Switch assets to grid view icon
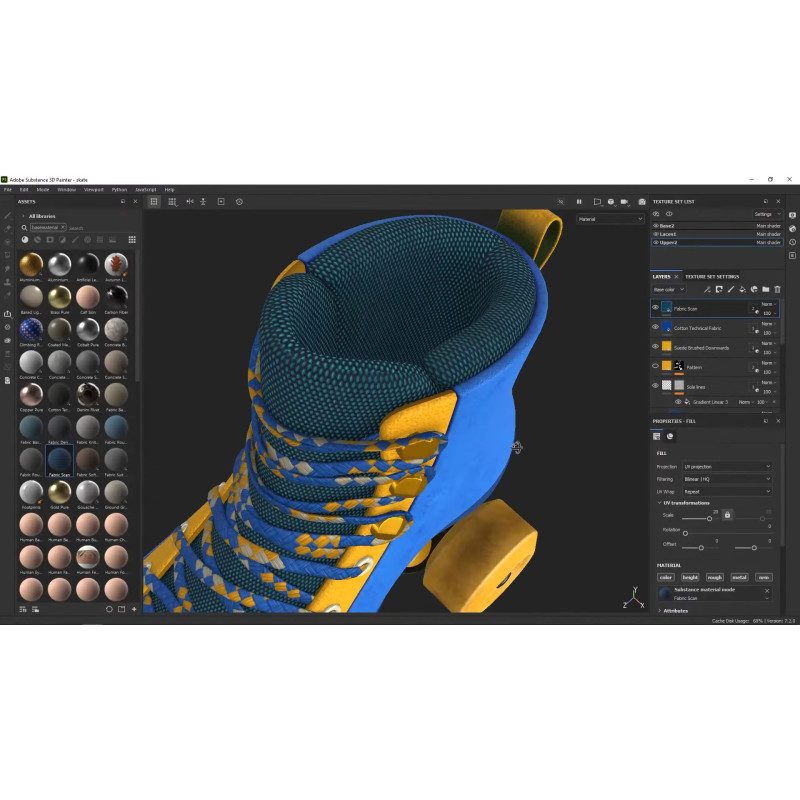Viewport: 800px width, 800px height. pos(132,240)
